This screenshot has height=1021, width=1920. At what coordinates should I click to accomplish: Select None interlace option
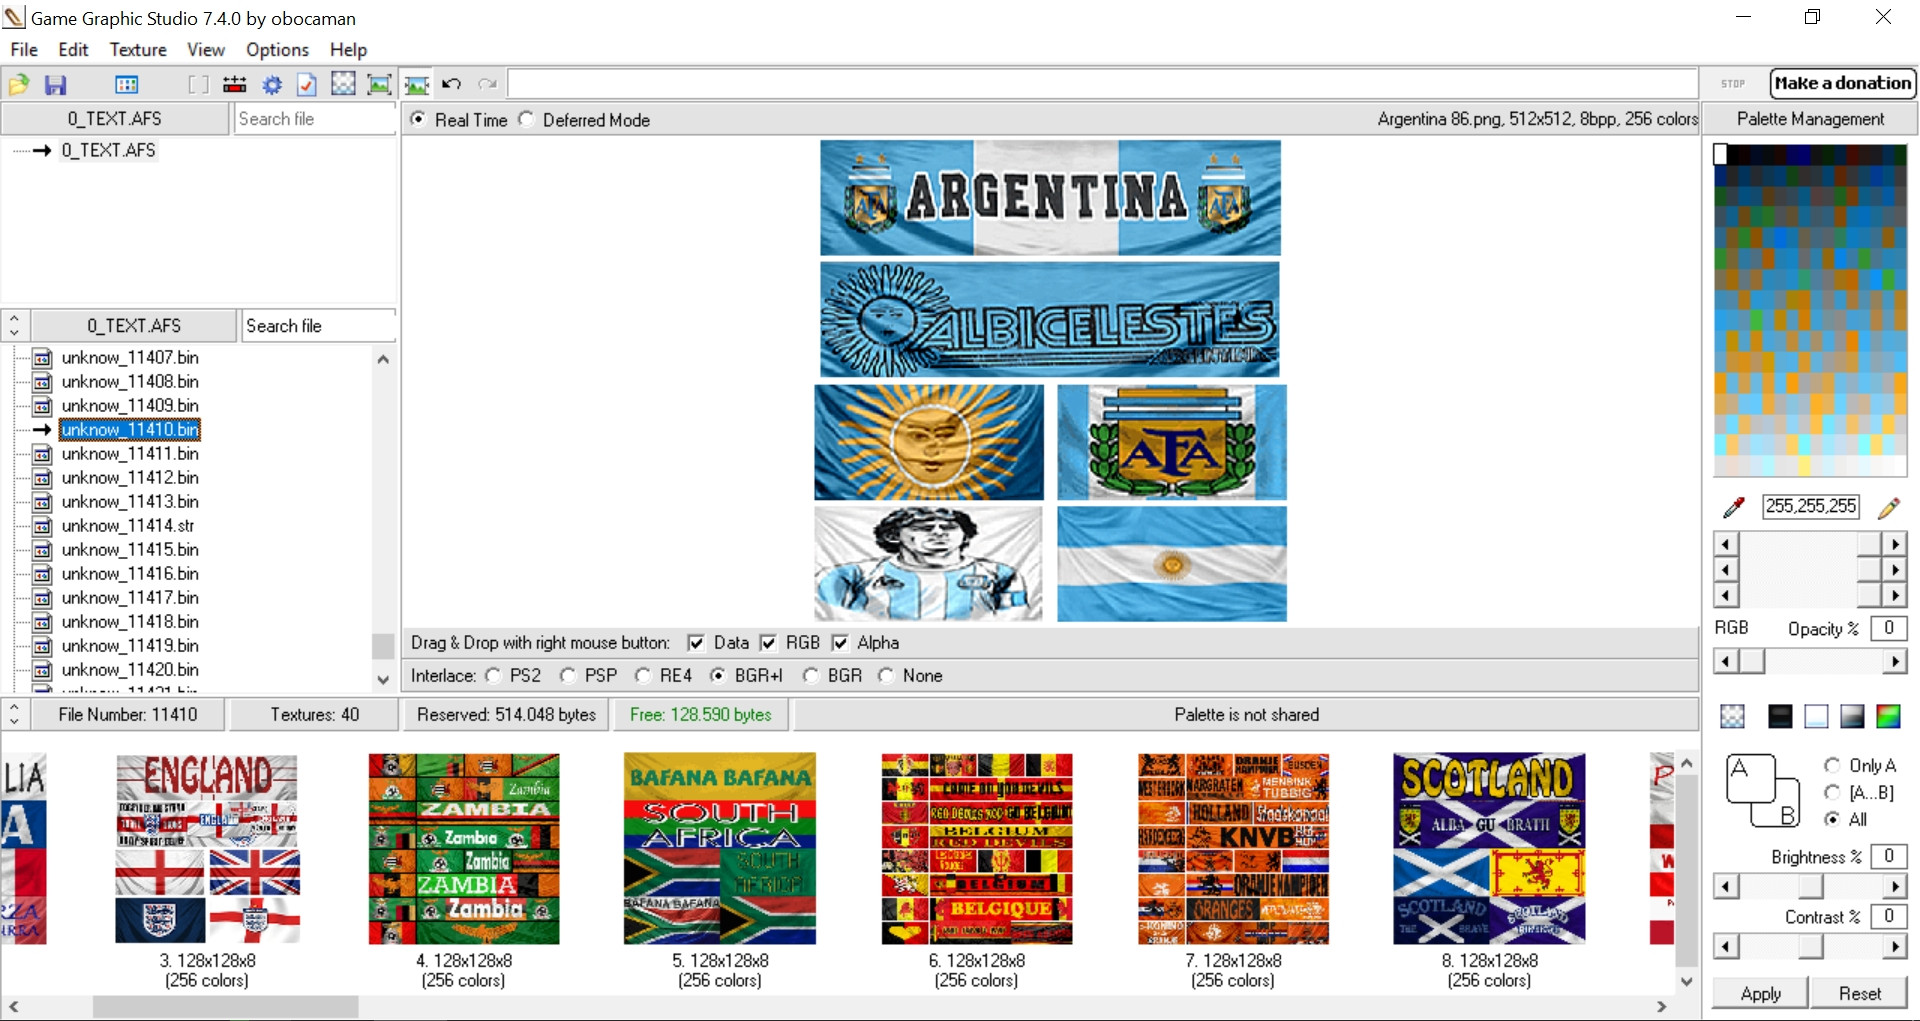[x=886, y=676]
